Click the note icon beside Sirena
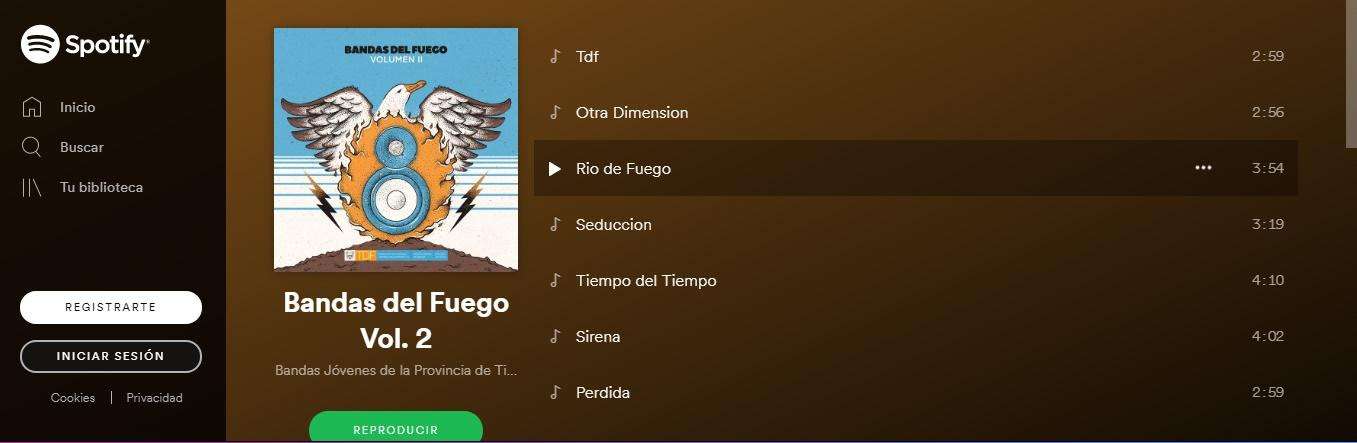1357x443 pixels. [555, 336]
